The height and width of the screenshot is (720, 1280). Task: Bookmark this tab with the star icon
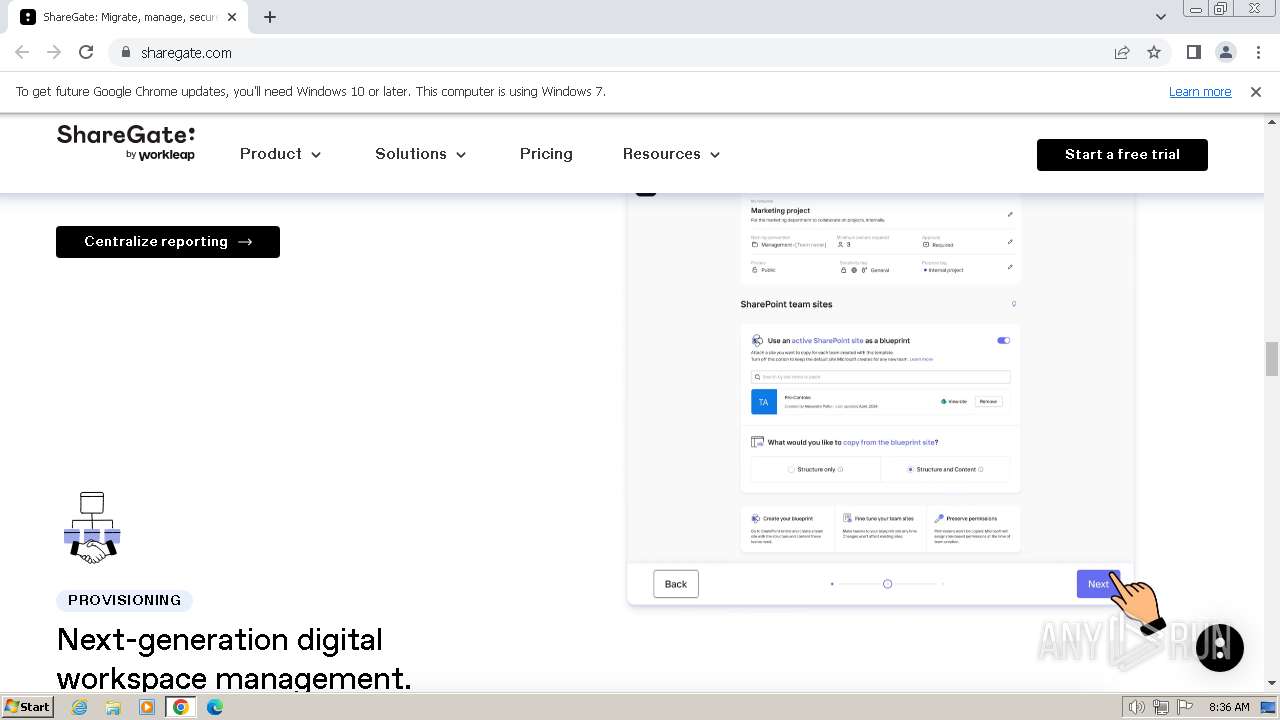pyautogui.click(x=1154, y=52)
